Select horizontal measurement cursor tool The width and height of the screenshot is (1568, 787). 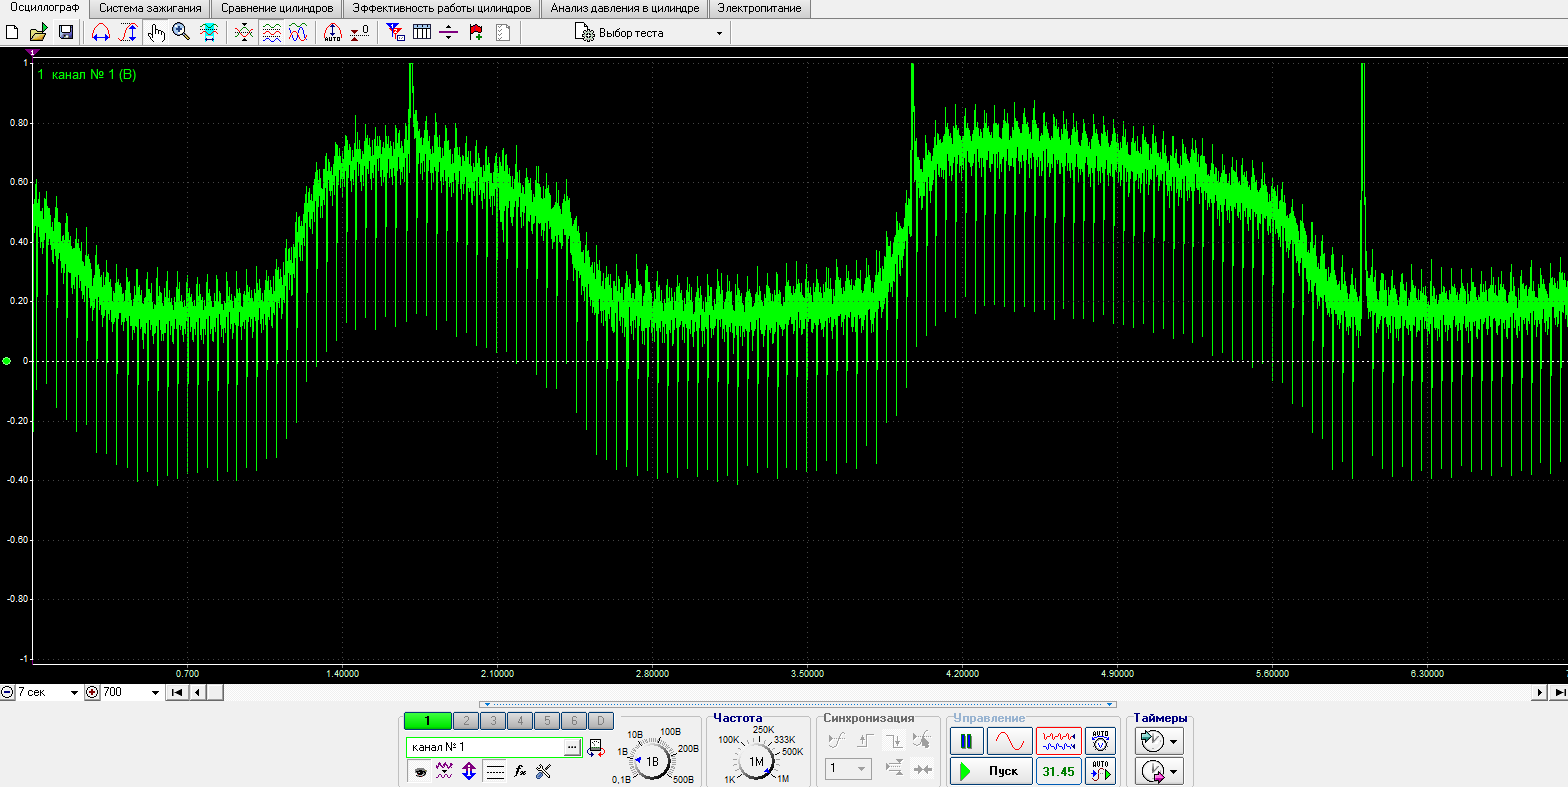pos(100,32)
